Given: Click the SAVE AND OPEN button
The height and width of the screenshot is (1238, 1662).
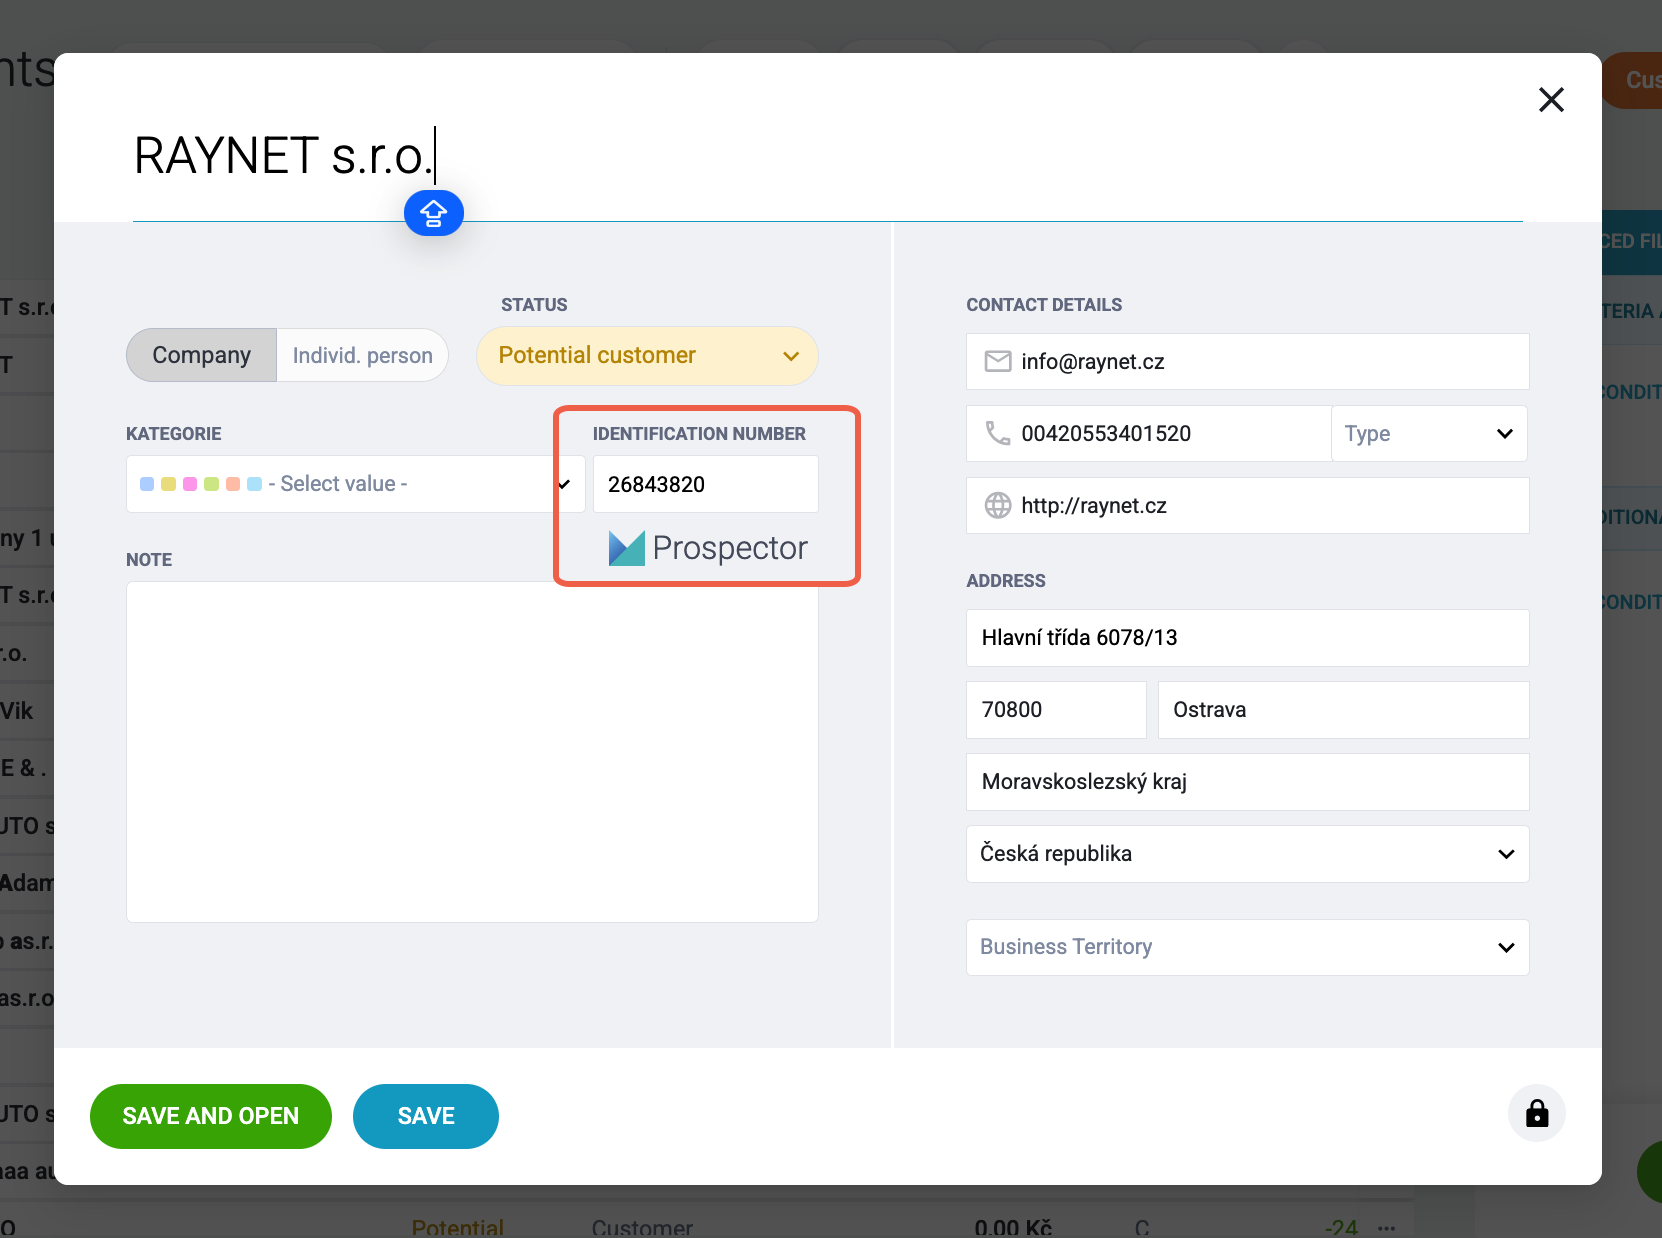Looking at the screenshot, I should 211,1116.
